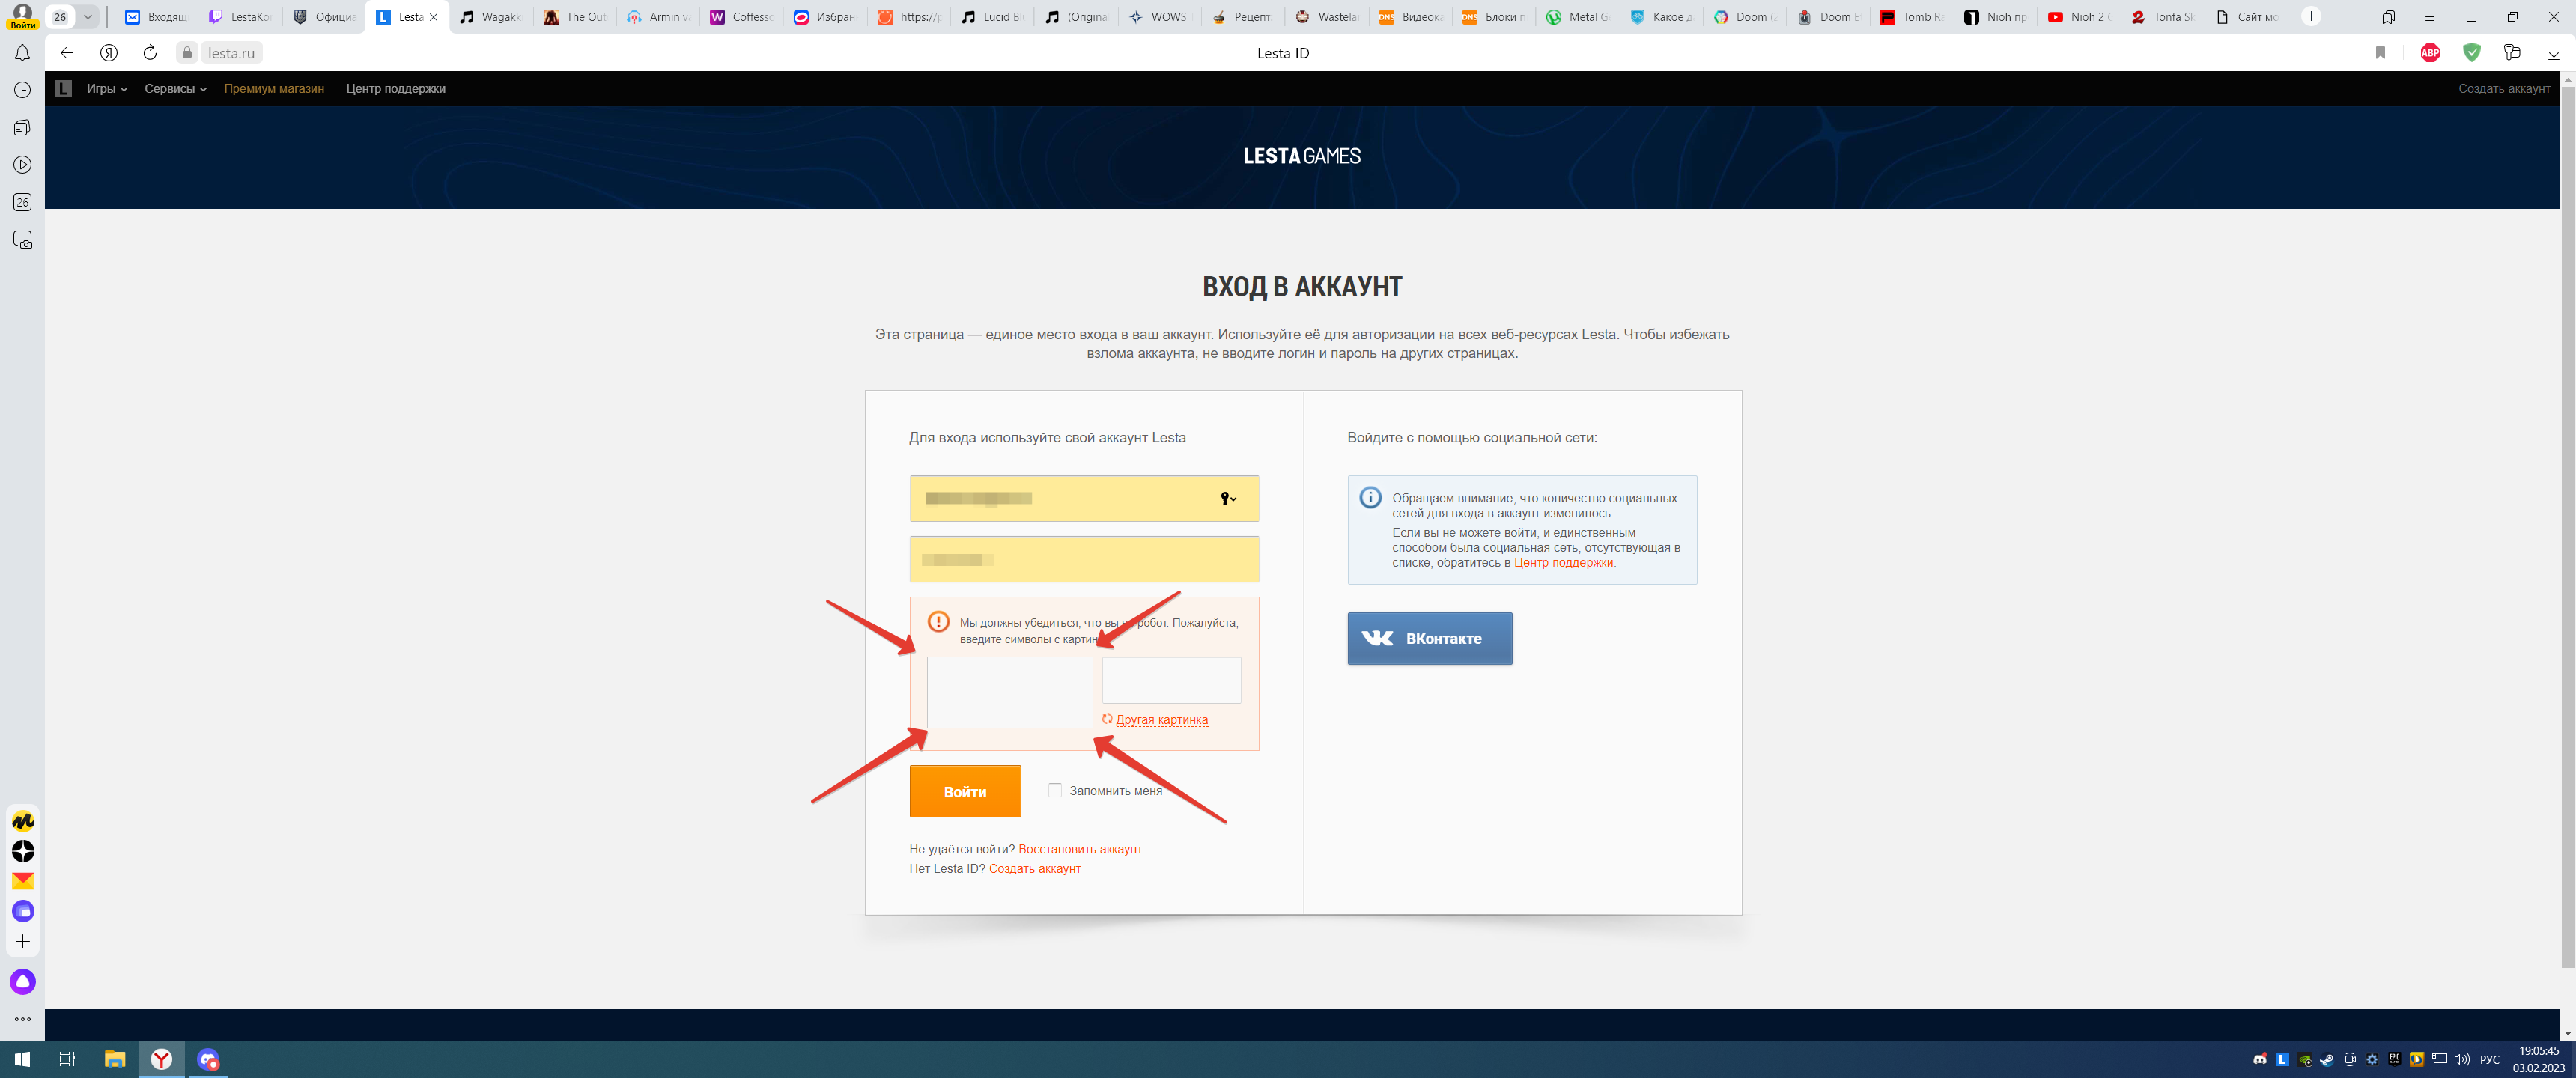
Task: Launch Alice assistant purple icon
Action: (23, 982)
